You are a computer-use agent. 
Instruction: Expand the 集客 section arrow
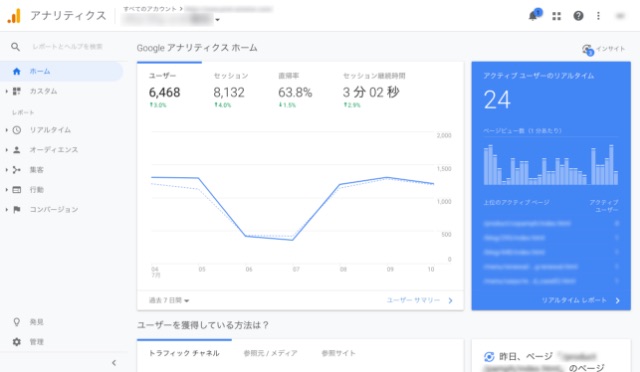[7, 170]
